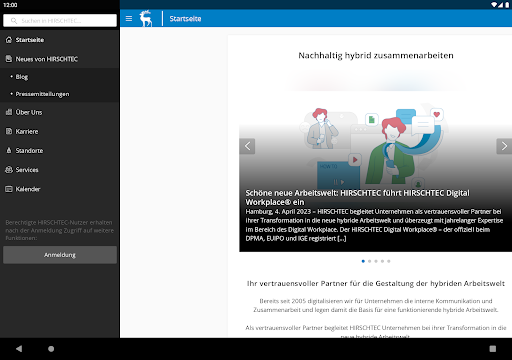Select the first carousel indicator dot
Viewport: 512px width, 360px height.
coord(363,261)
